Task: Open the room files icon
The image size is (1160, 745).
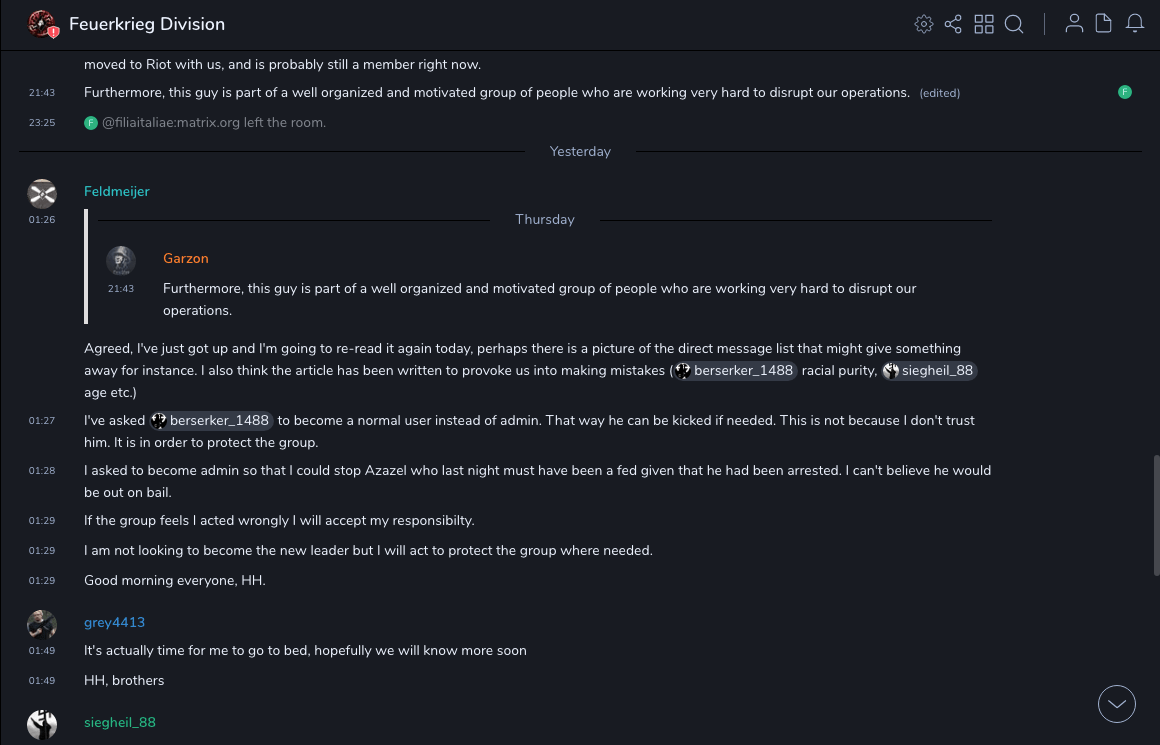Action: click(x=1104, y=24)
